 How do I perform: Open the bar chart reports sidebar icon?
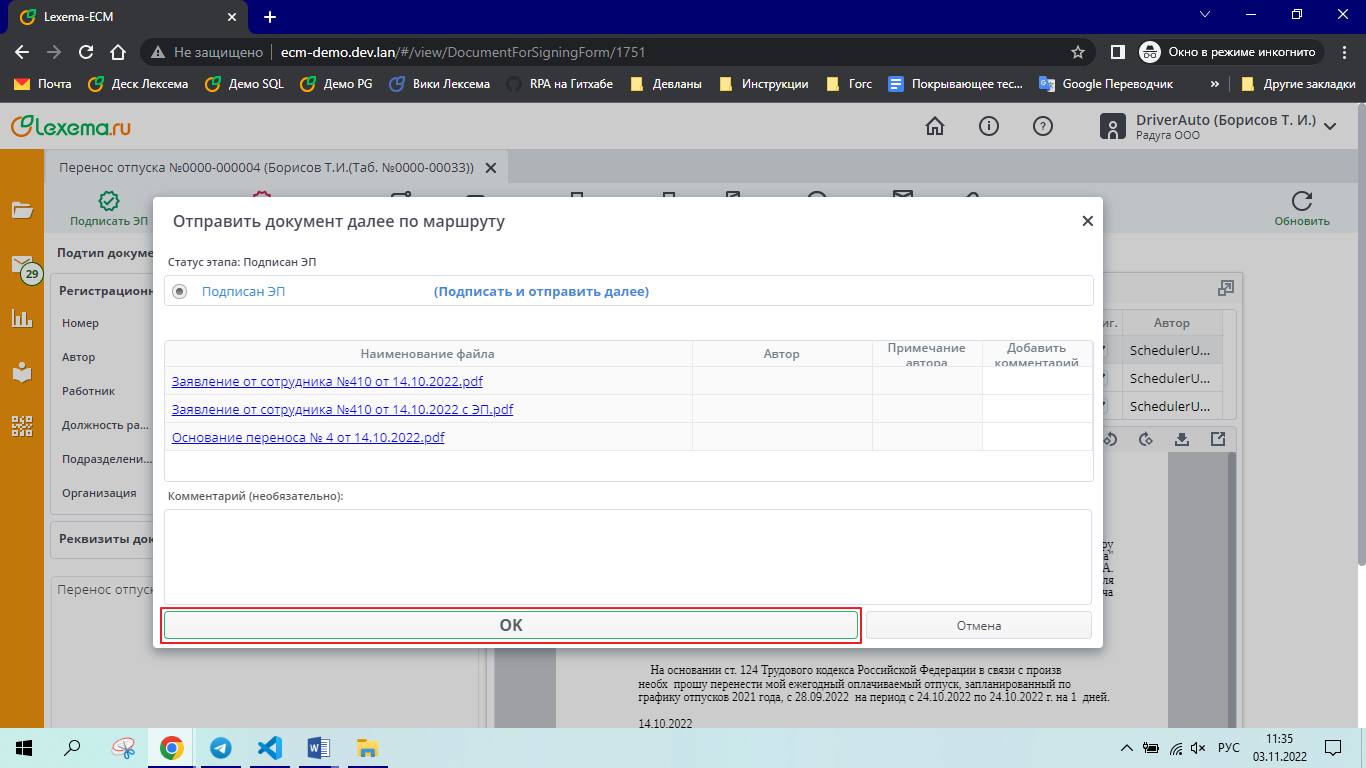(22, 319)
